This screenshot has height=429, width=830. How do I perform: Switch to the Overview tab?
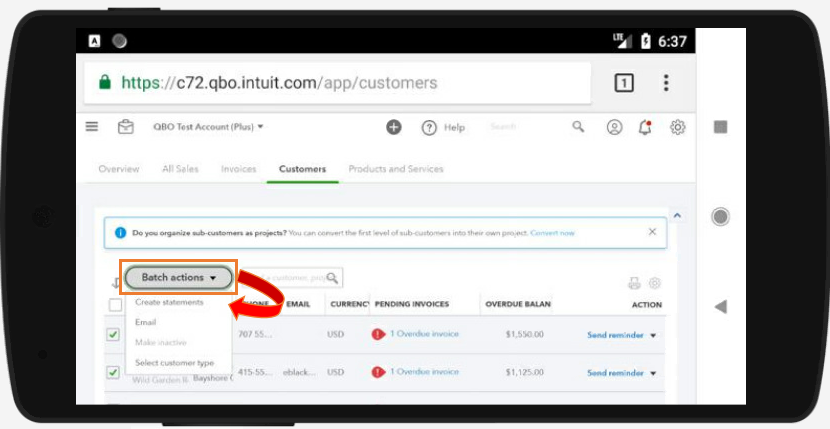tap(119, 169)
